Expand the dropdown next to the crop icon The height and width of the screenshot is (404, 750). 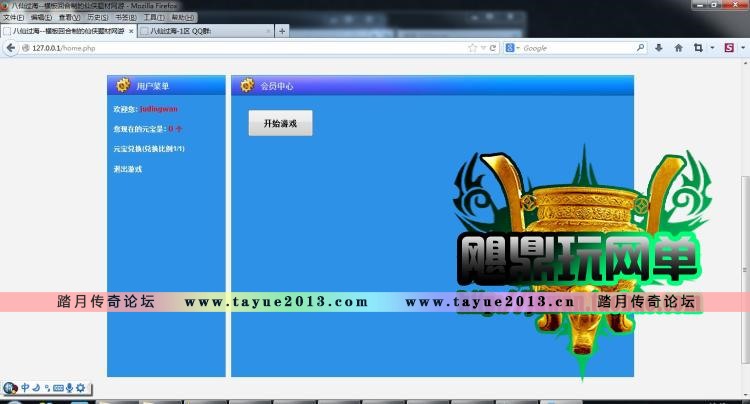(x=712, y=47)
